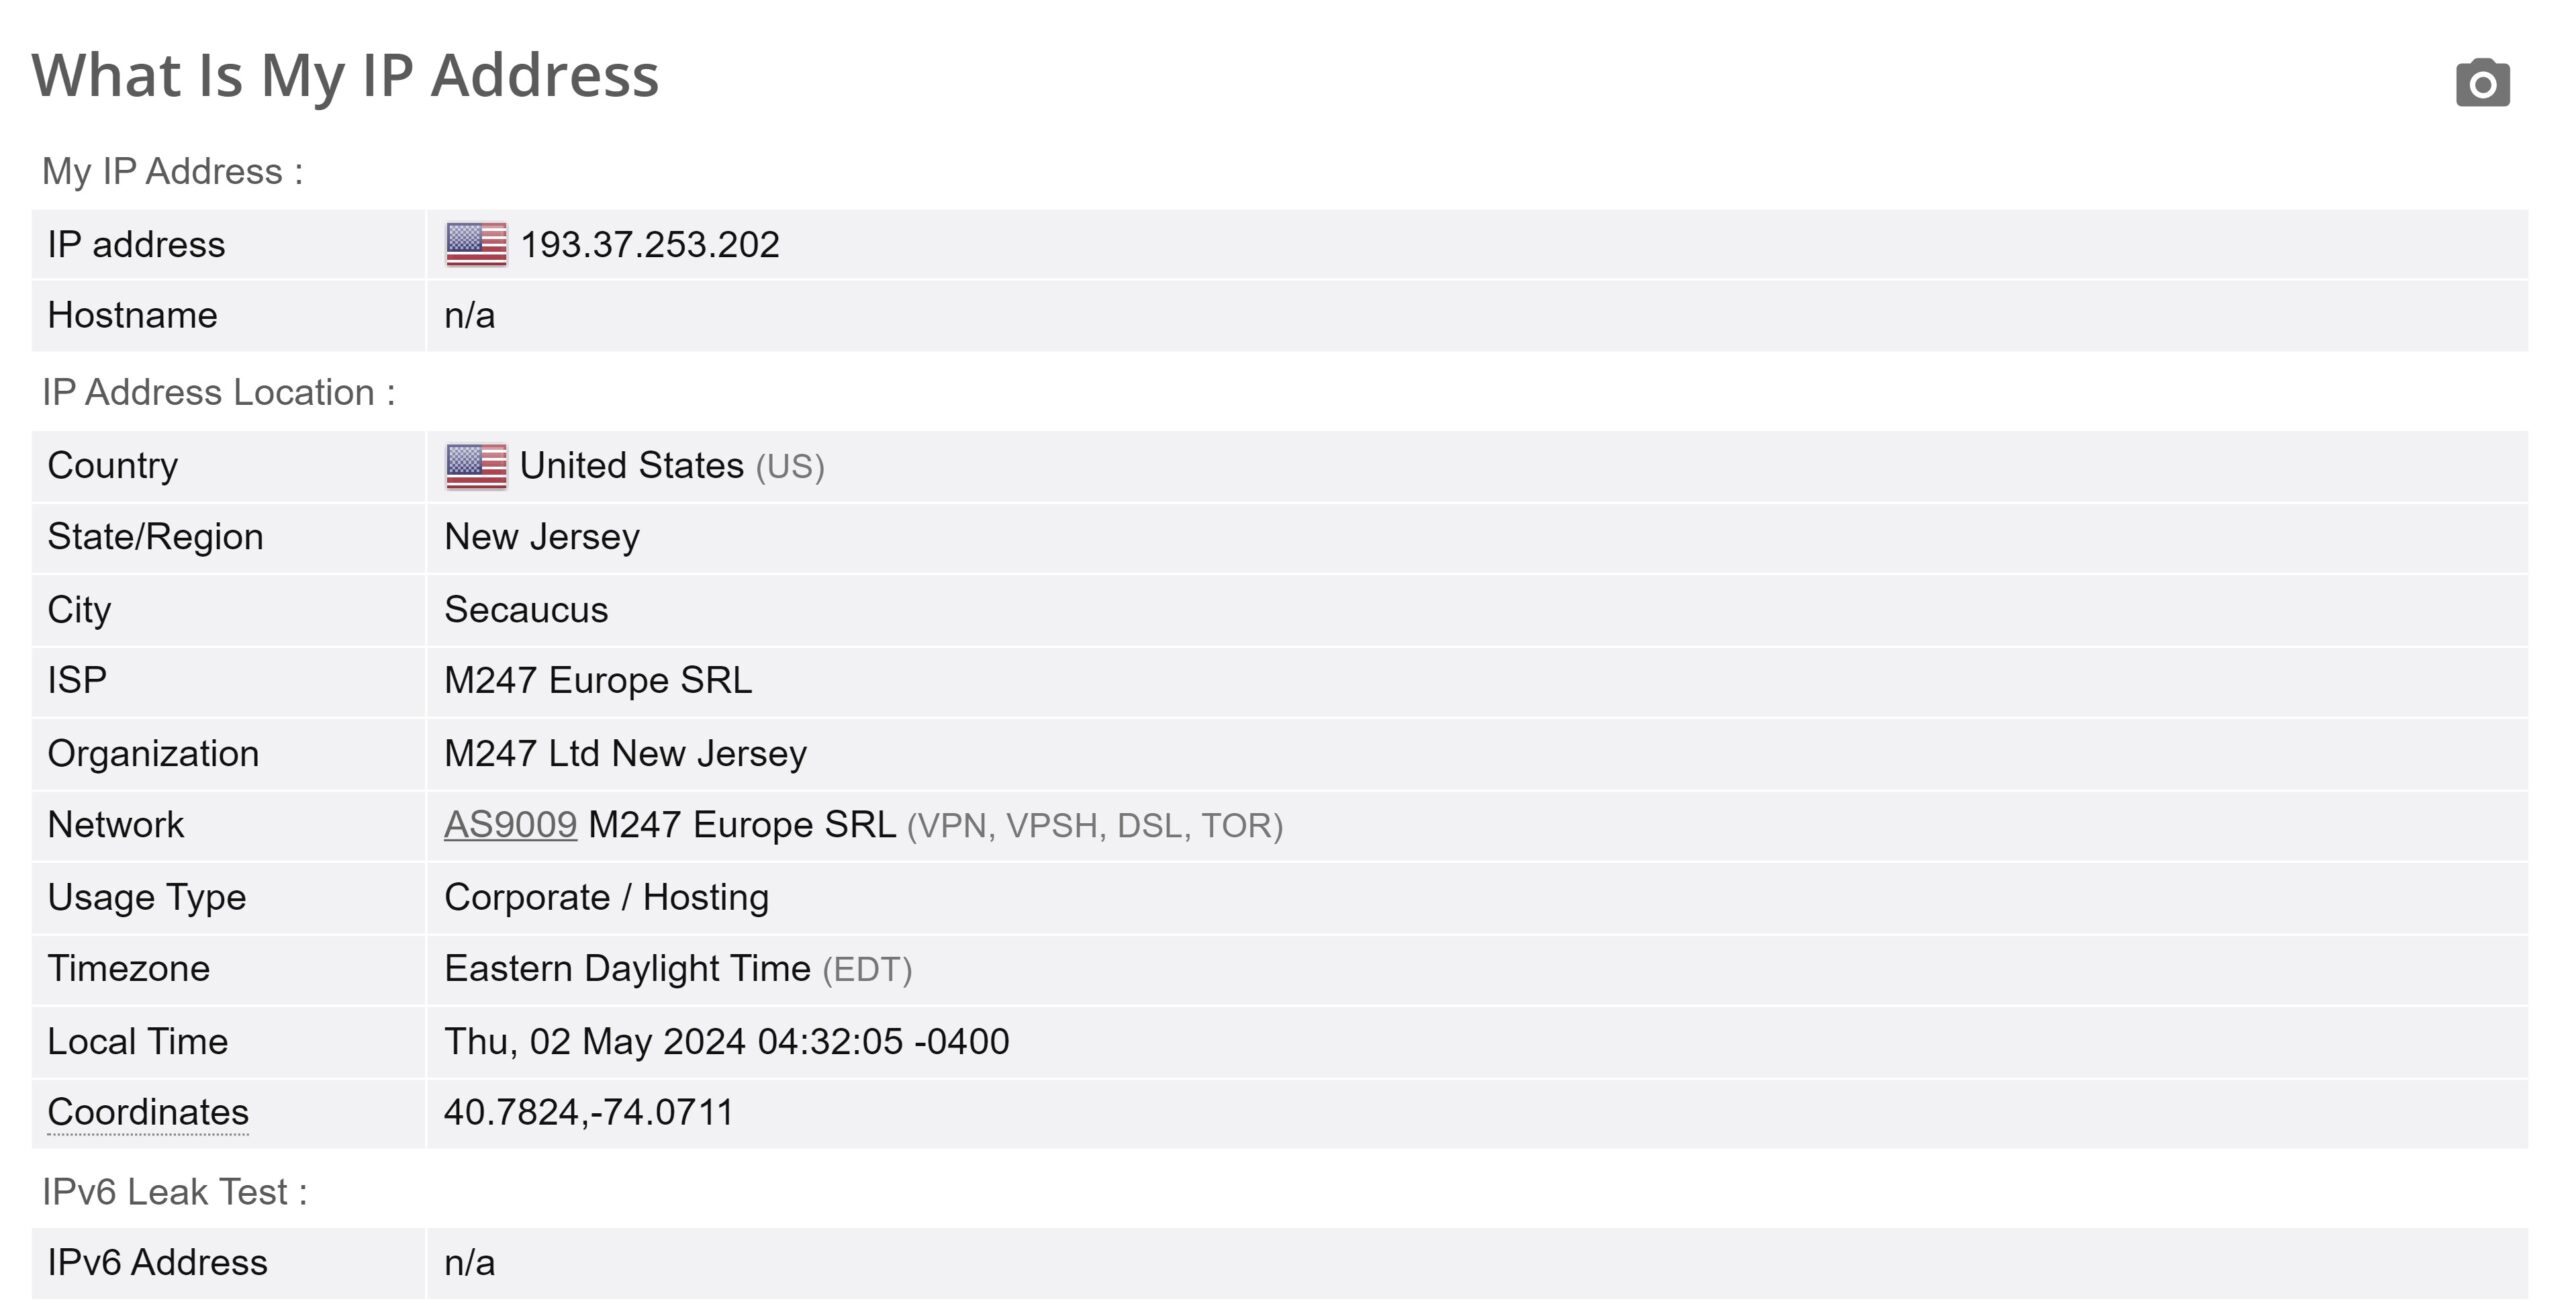Click the IPv6 Address n/a value

470,1263
